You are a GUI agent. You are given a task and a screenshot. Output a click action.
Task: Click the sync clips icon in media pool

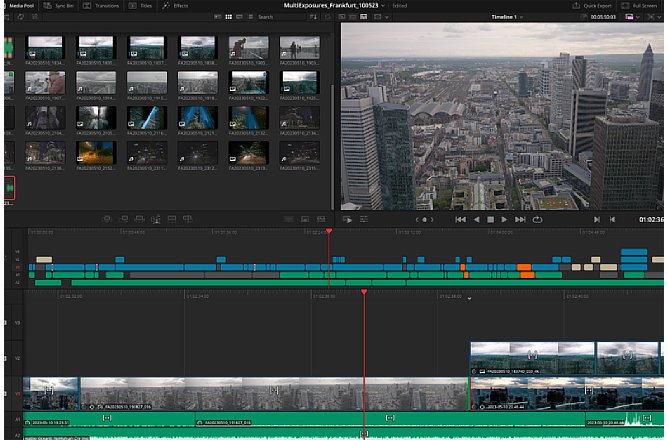tap(20, 17)
